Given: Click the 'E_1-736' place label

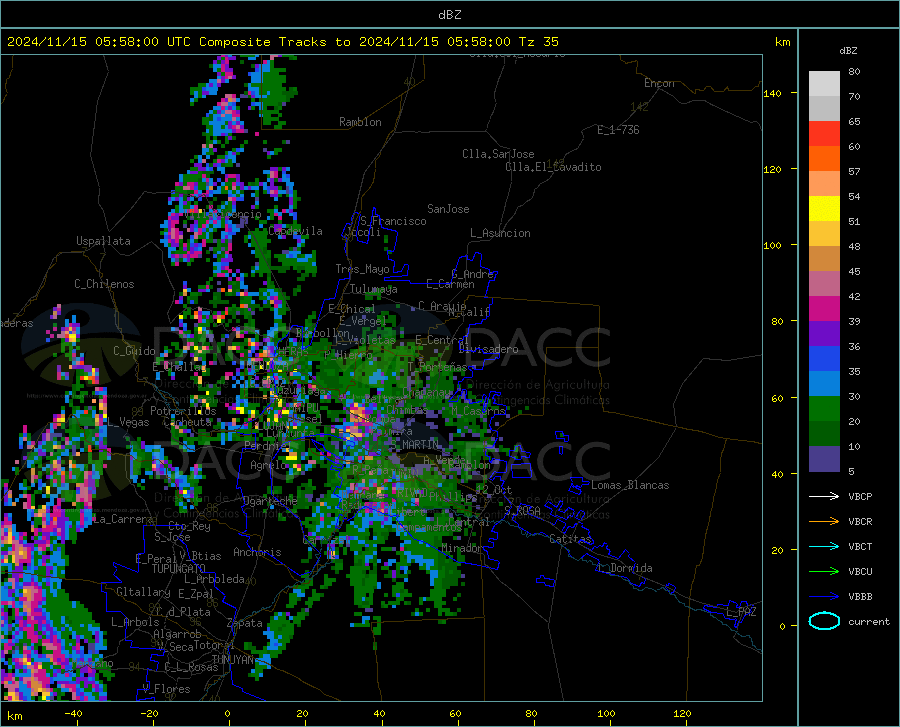Looking at the screenshot, I should tap(618, 130).
